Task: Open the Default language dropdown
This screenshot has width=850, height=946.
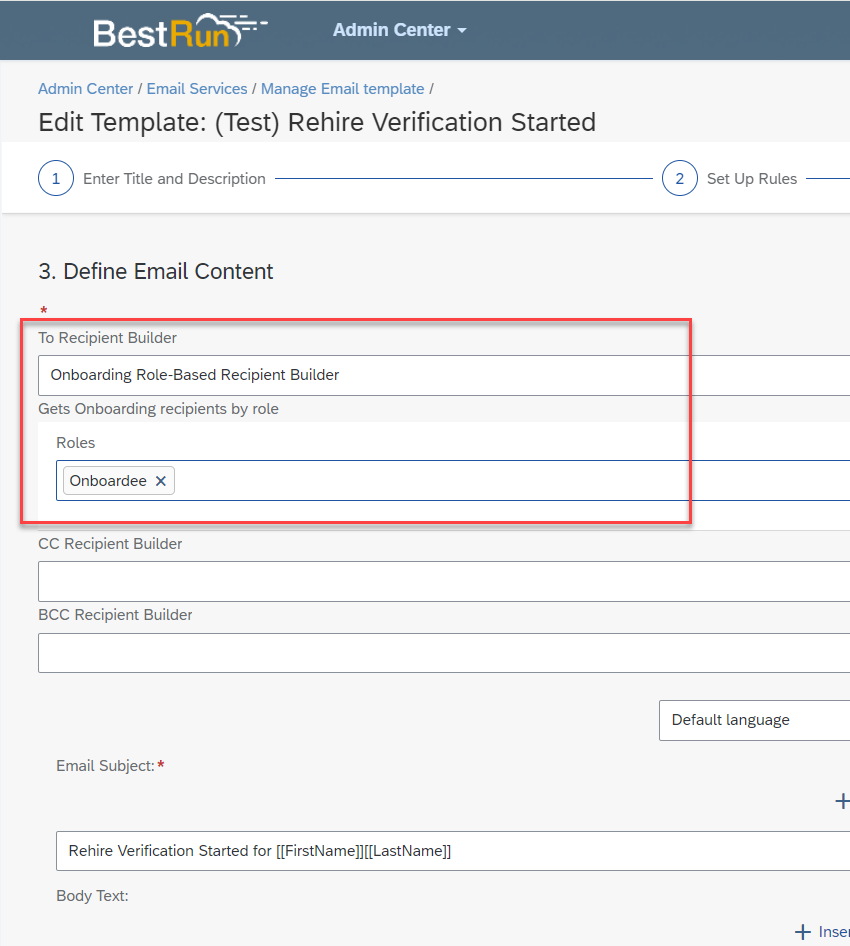Action: coord(754,720)
